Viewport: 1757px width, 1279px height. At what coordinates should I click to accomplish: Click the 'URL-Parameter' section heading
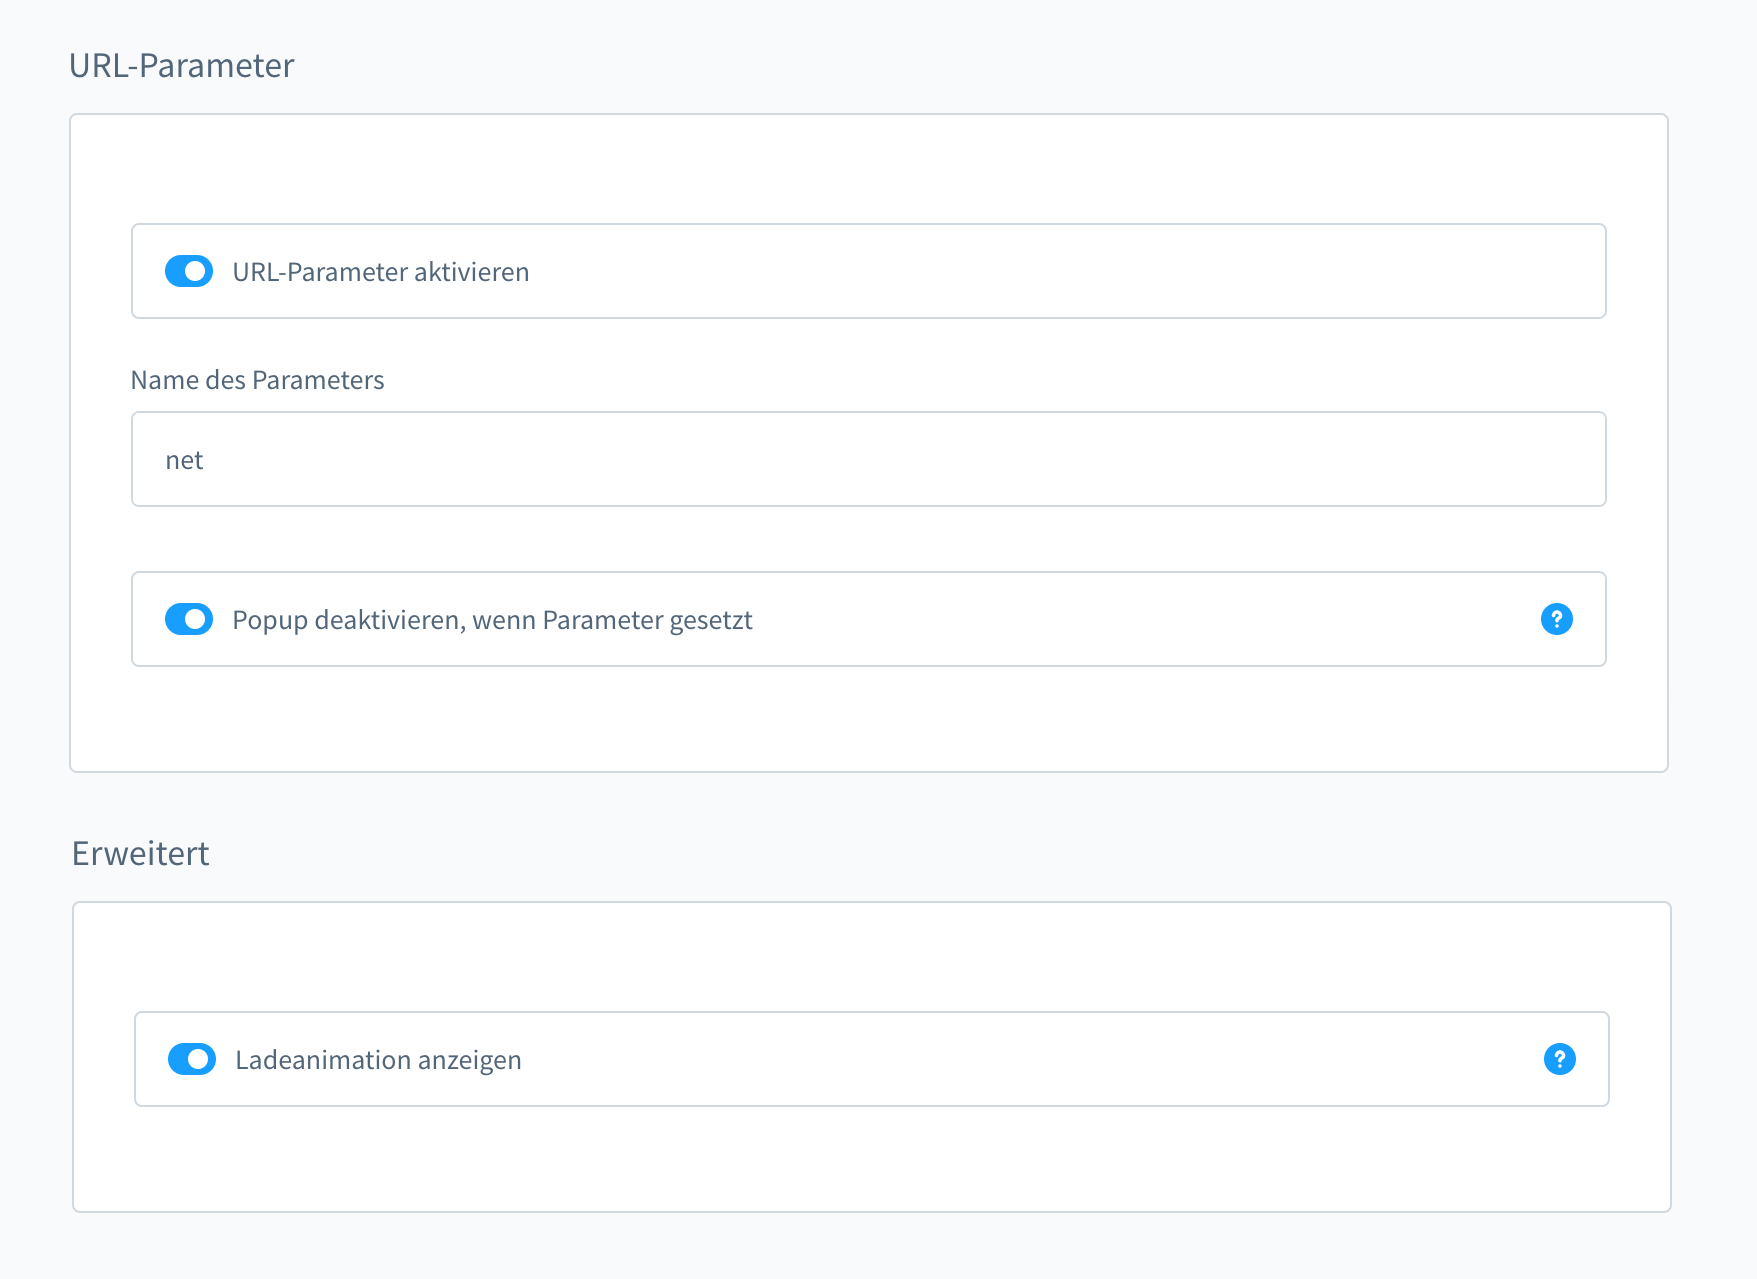coord(181,65)
